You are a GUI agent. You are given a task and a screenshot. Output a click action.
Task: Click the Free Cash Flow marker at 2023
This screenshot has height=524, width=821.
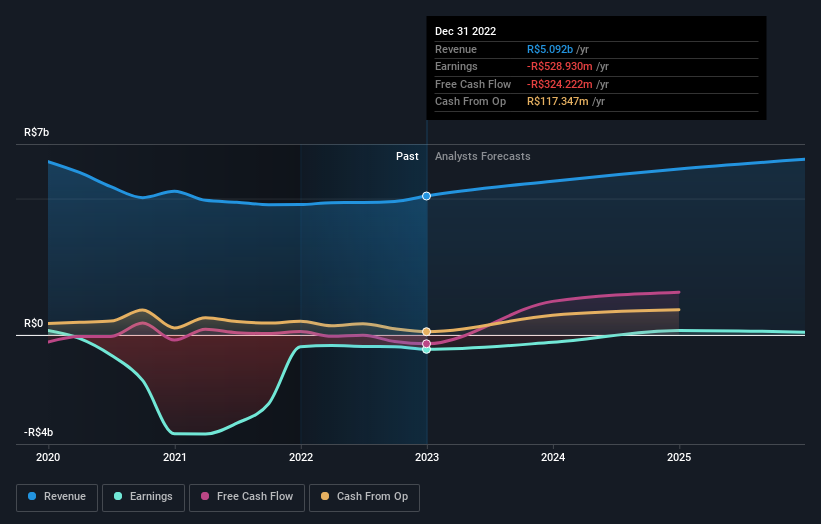[x=427, y=343]
